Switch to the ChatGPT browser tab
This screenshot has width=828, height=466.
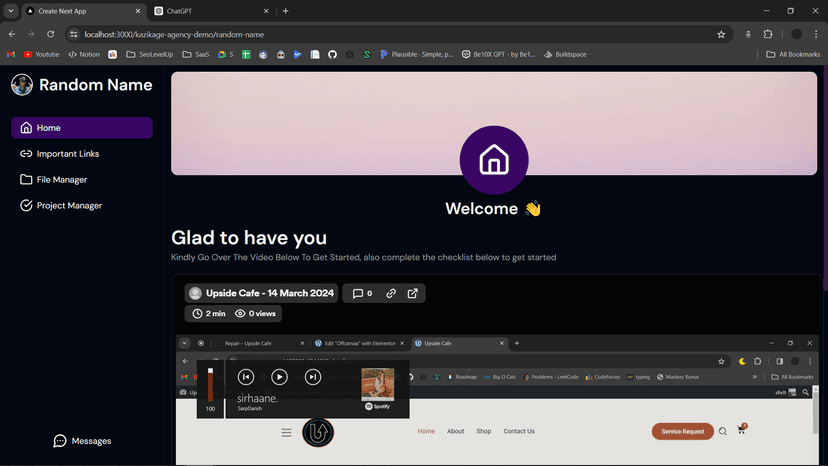tap(211, 11)
